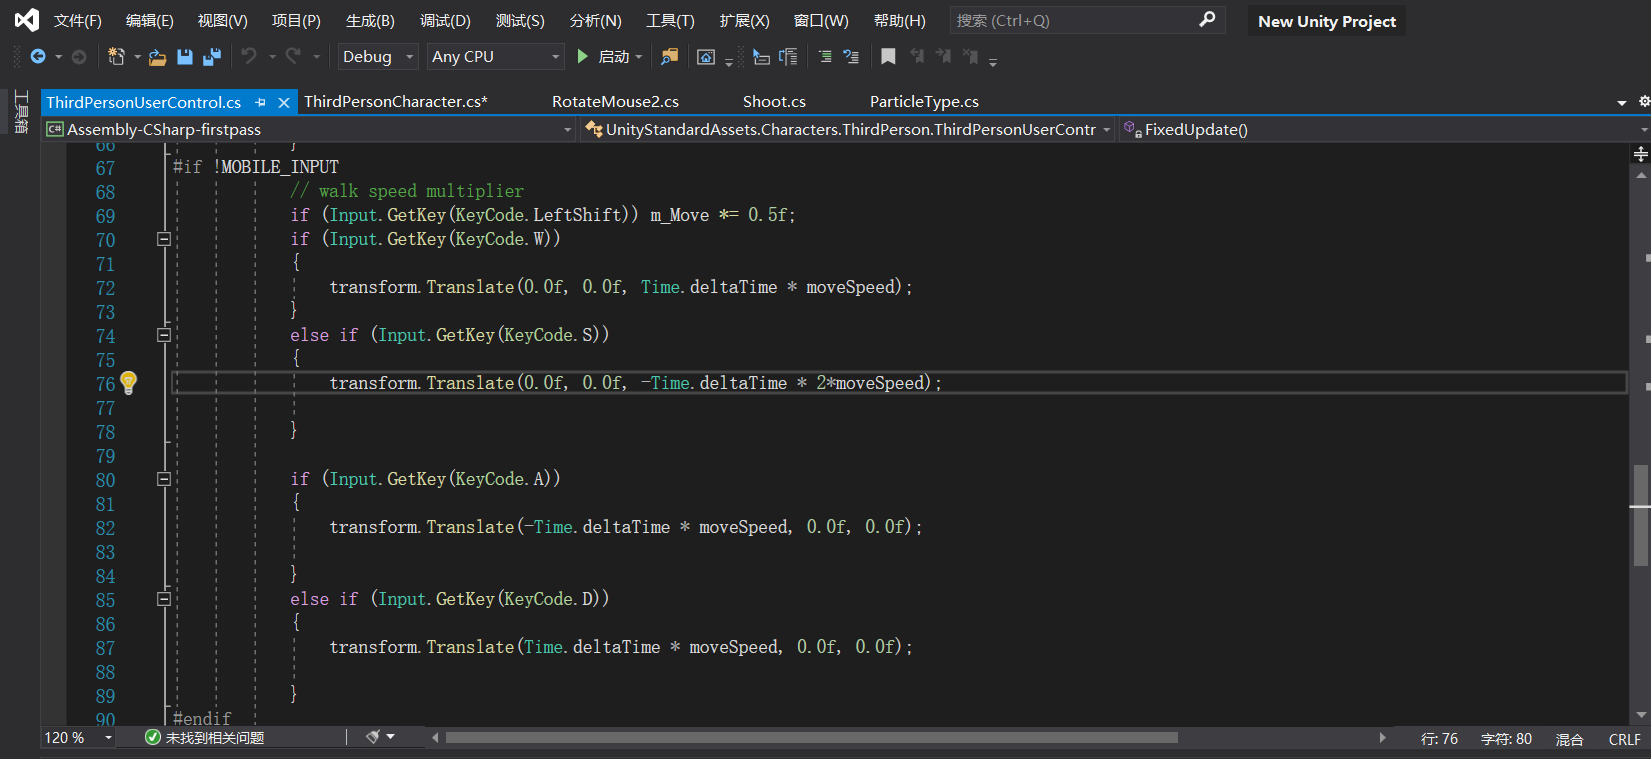Collapse the else-if block at line 85
The height and width of the screenshot is (759, 1651).
[164, 599]
